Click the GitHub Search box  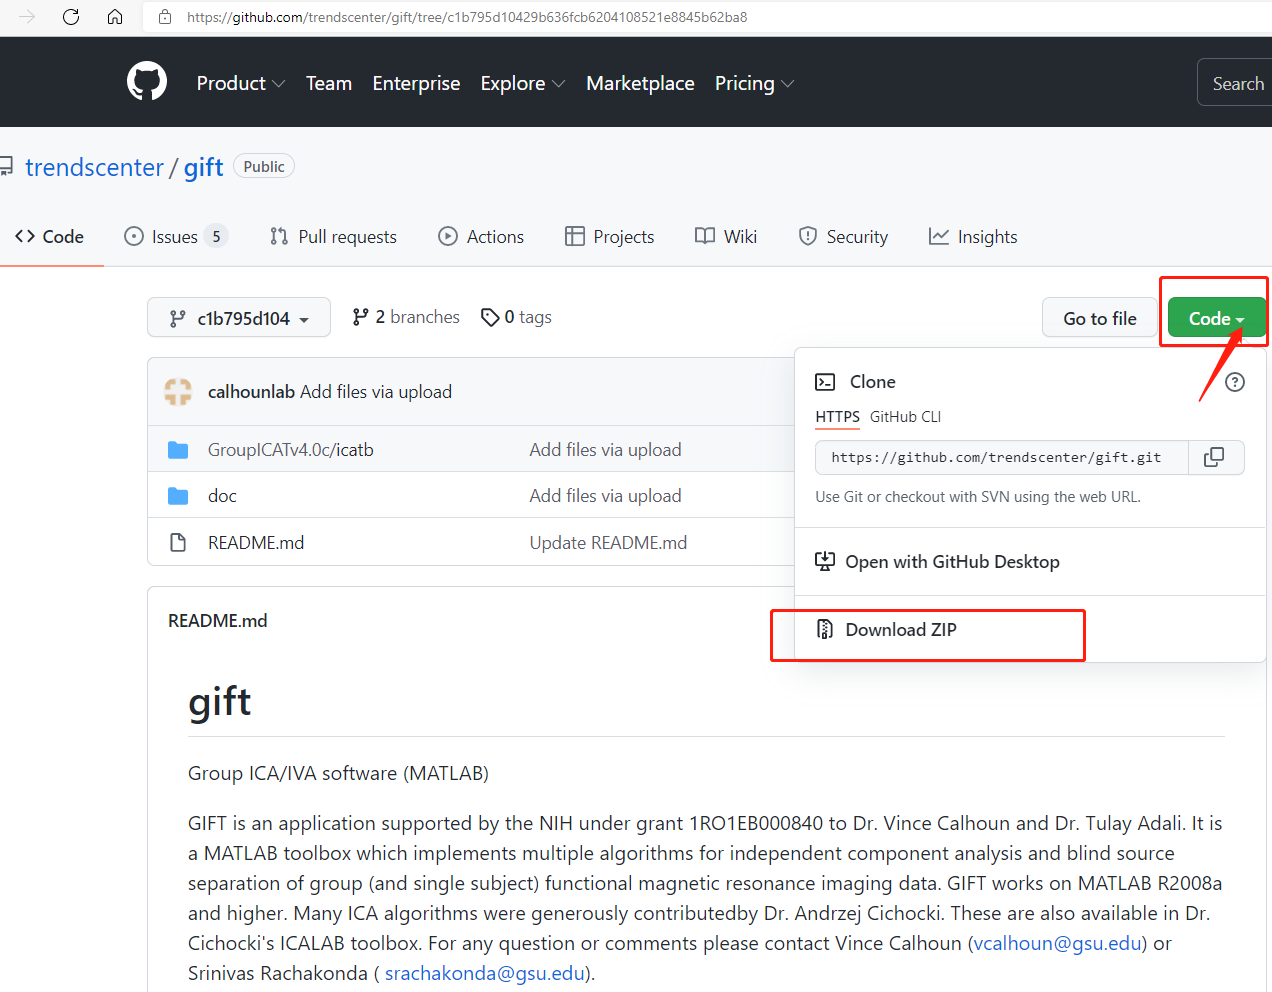1236,83
